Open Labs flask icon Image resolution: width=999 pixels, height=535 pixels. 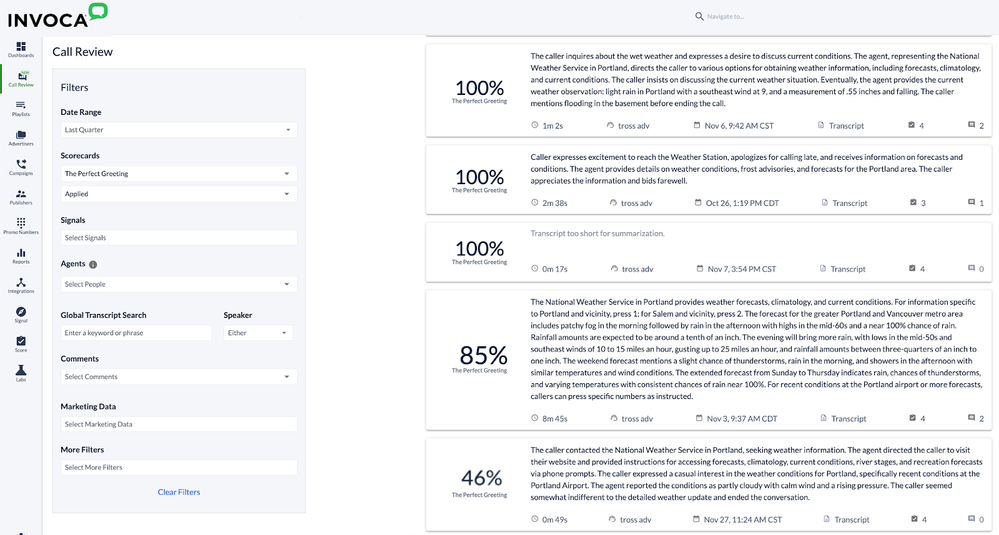point(21,373)
